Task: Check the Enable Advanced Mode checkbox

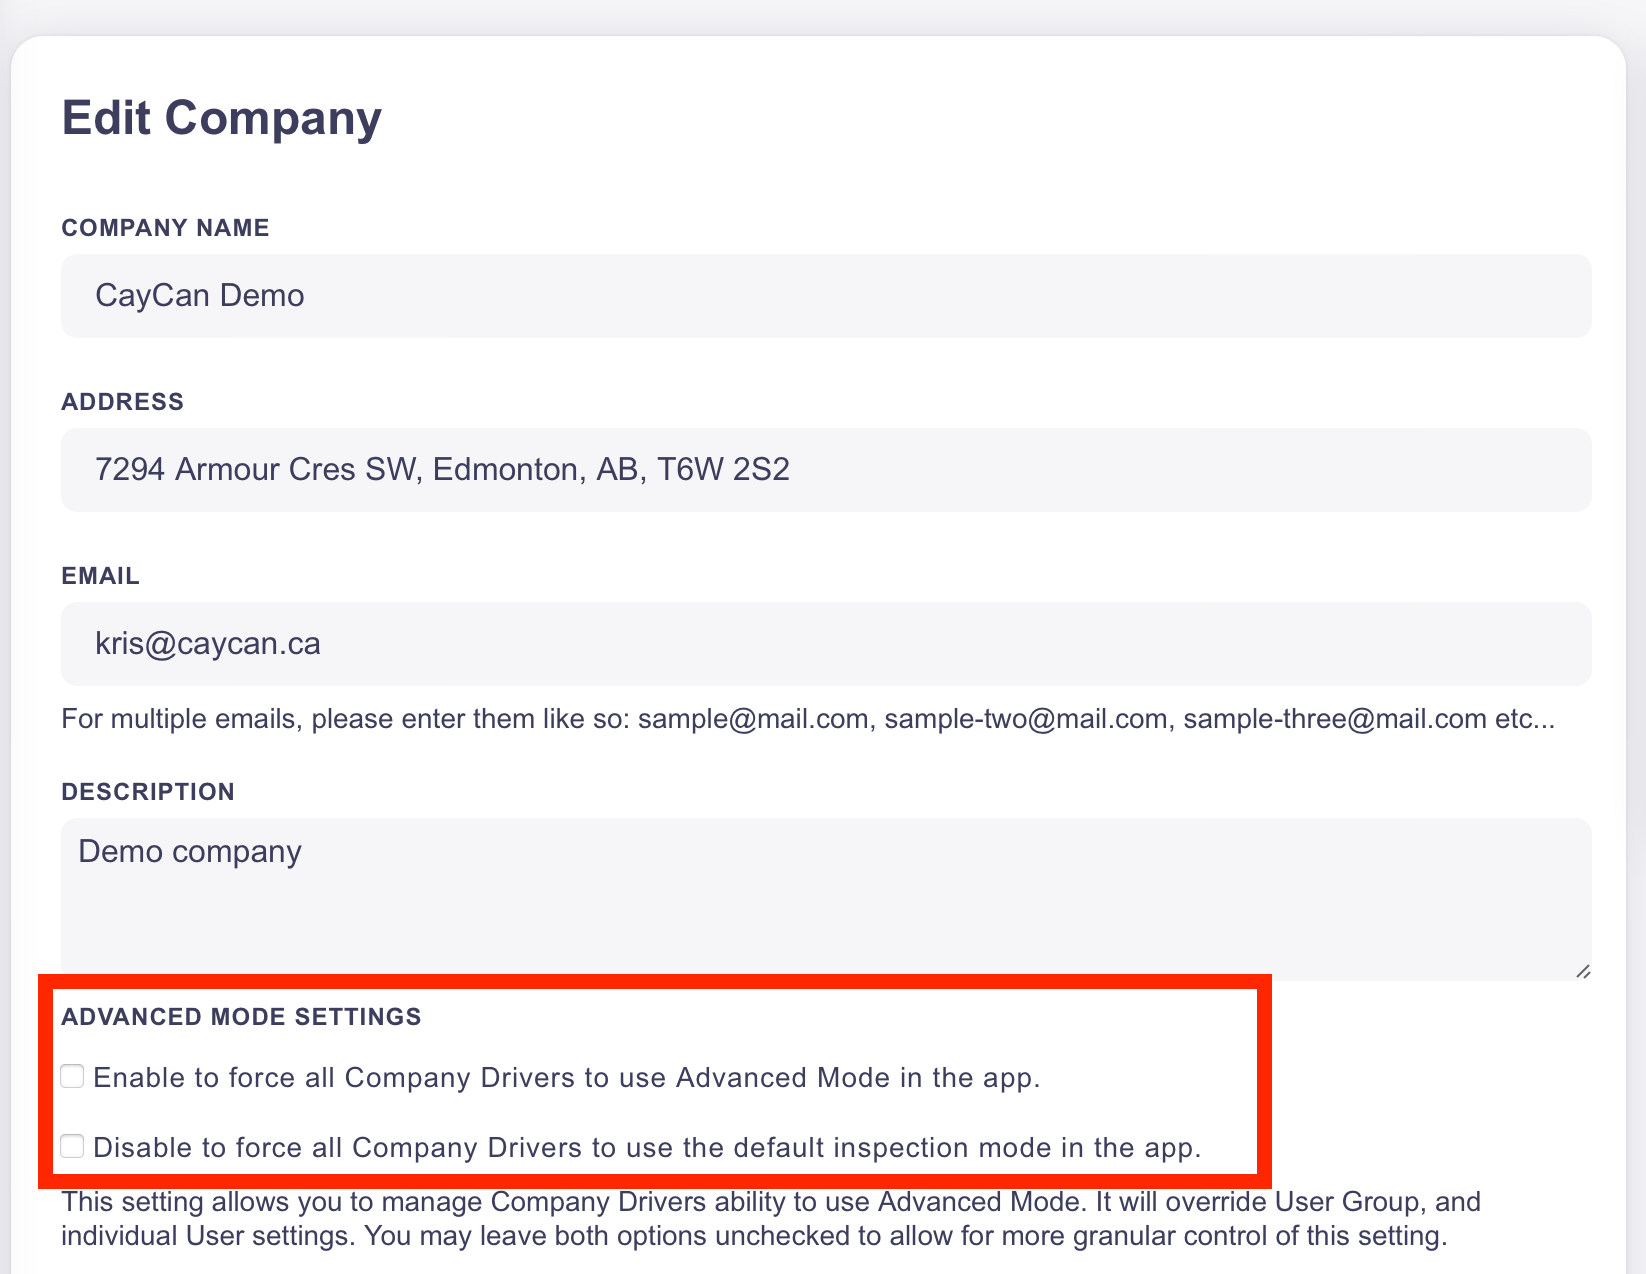Action: 72,1076
